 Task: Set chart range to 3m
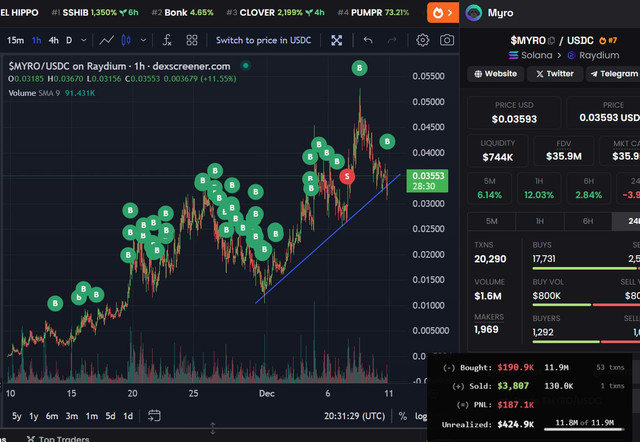(72, 416)
